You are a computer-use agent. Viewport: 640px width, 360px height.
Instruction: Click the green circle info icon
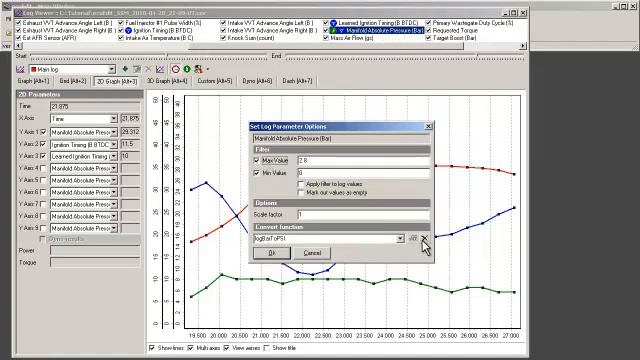pyautogui.click(x=187, y=69)
